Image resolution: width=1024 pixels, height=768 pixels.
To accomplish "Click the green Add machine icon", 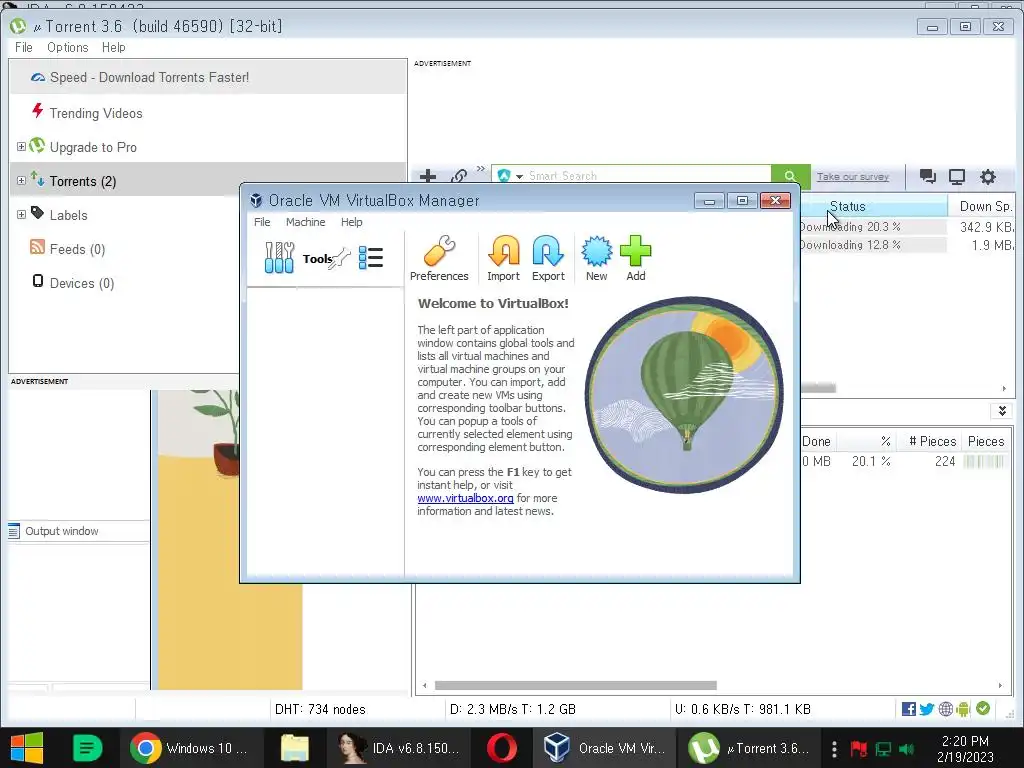I will (x=635, y=252).
